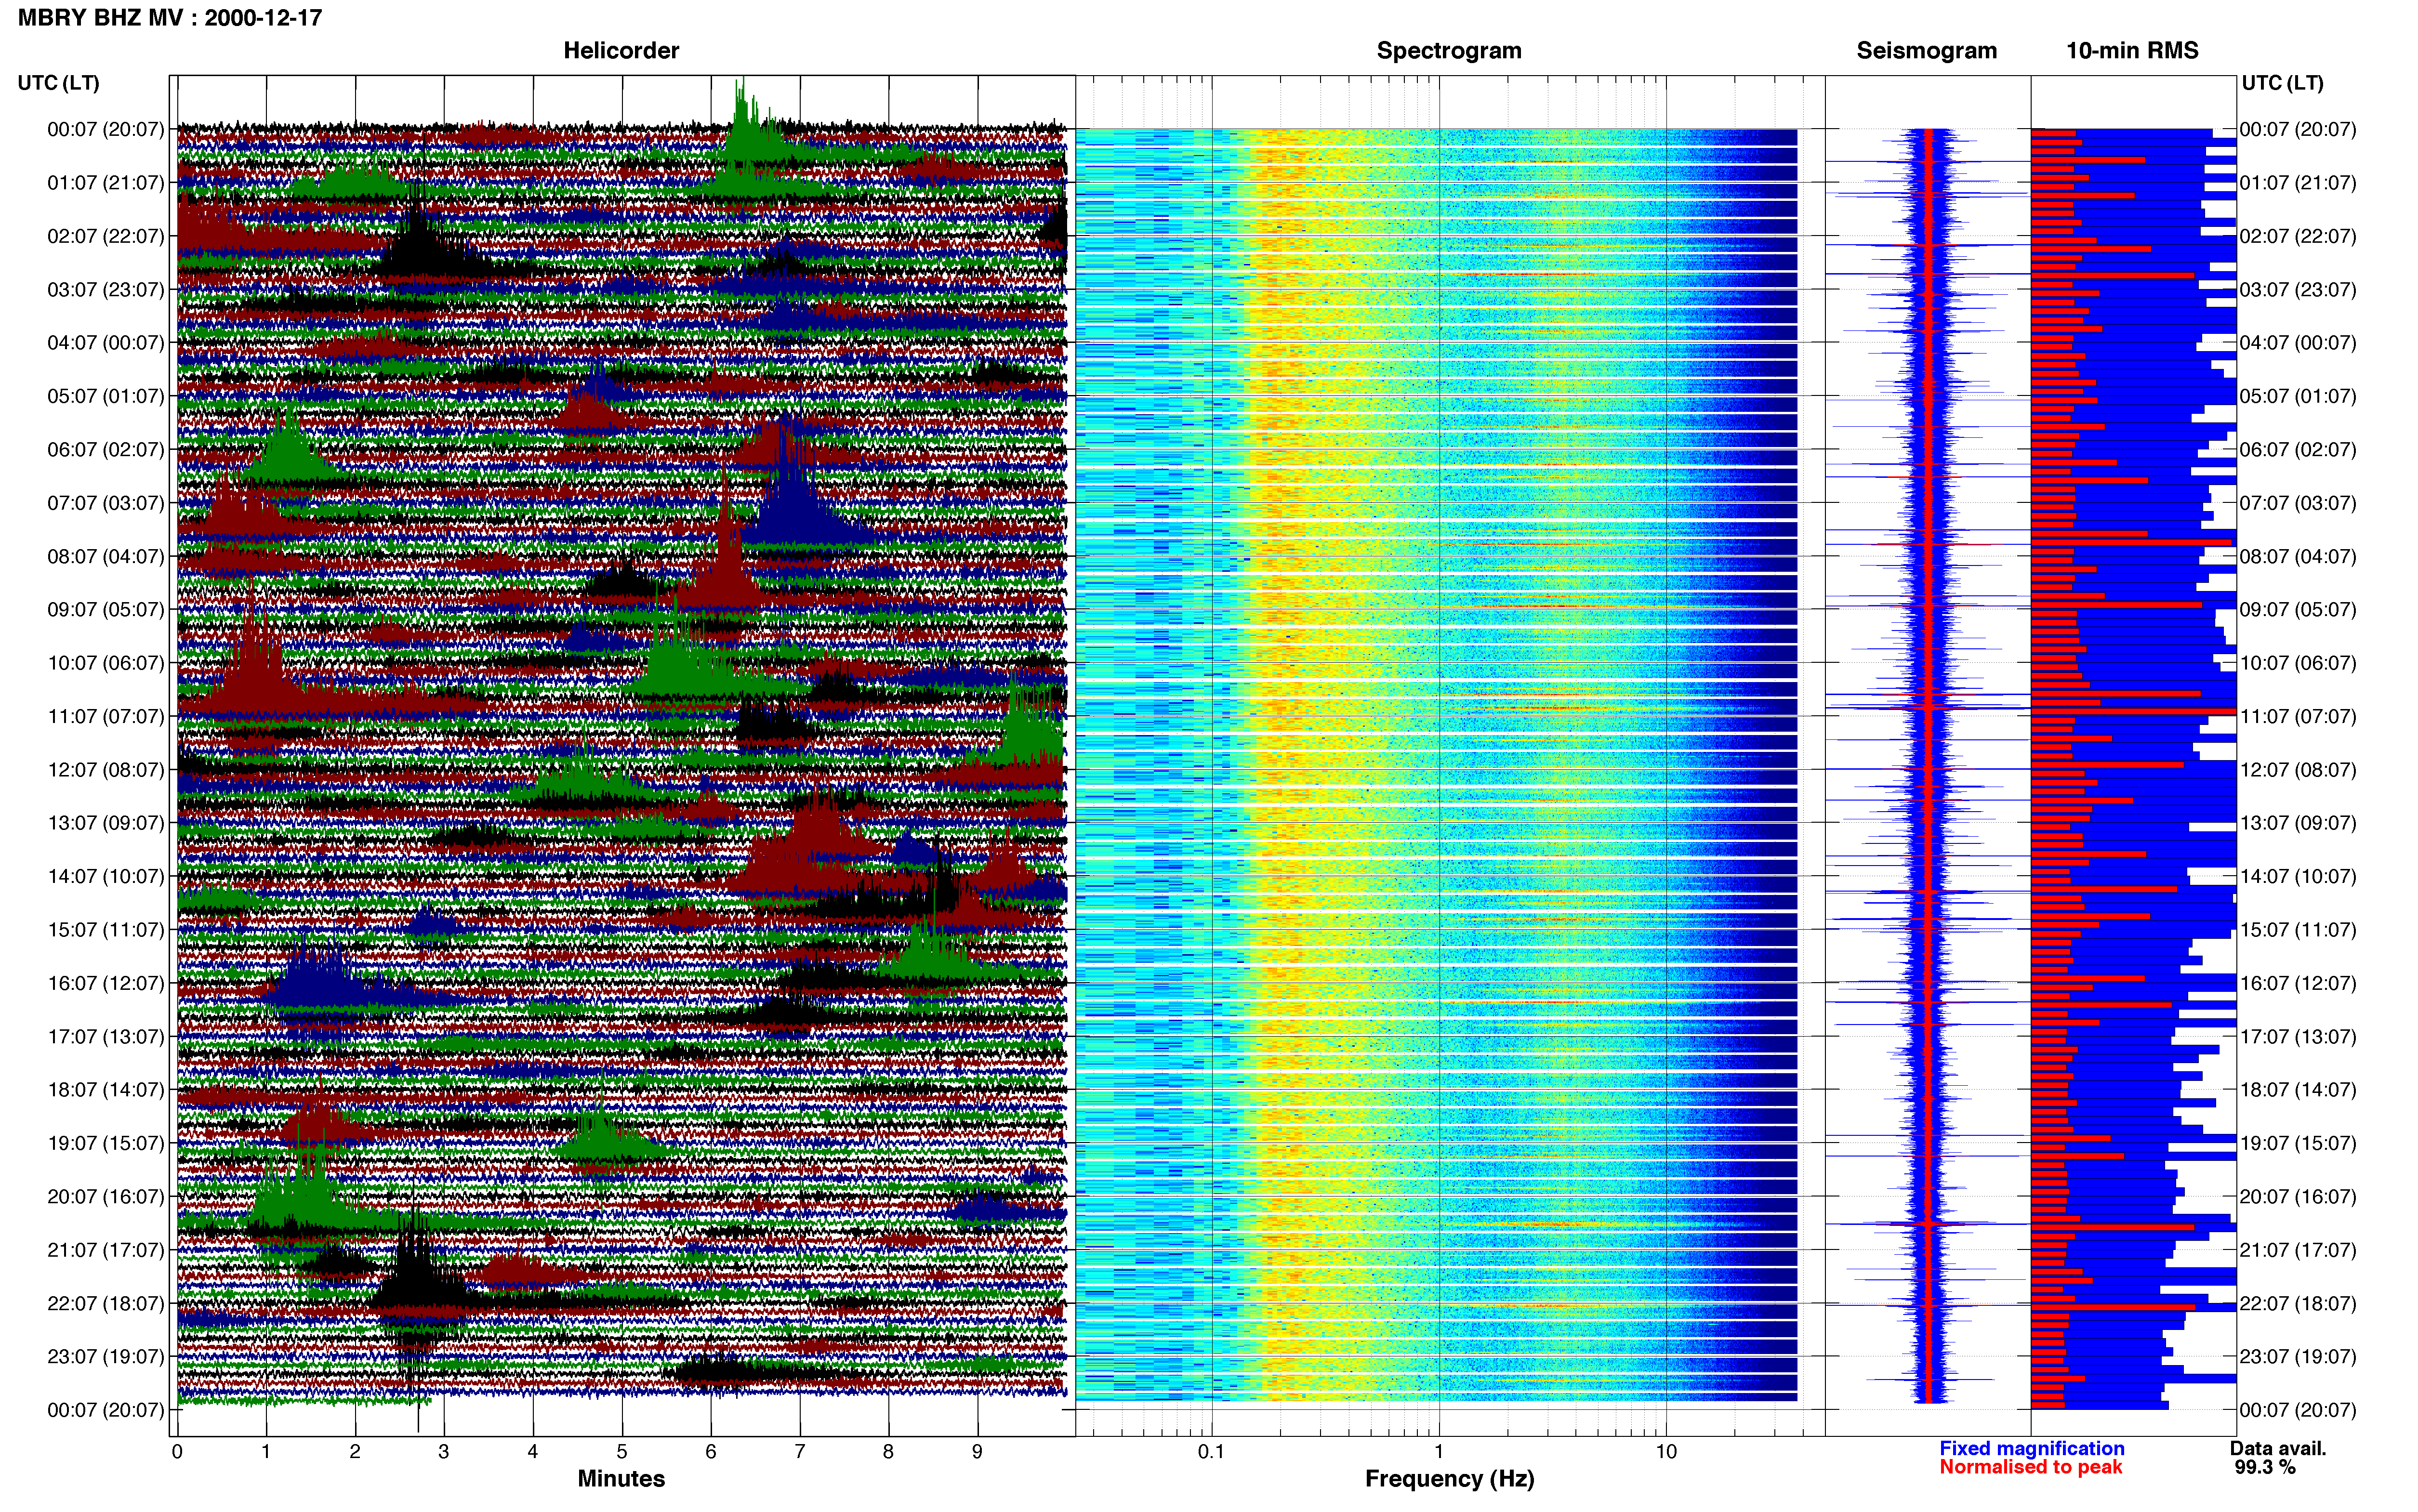Click the title 'MBRY BHZ MV : 2000-12-17'
Screen dimensions: 2418x1512
coord(170,18)
